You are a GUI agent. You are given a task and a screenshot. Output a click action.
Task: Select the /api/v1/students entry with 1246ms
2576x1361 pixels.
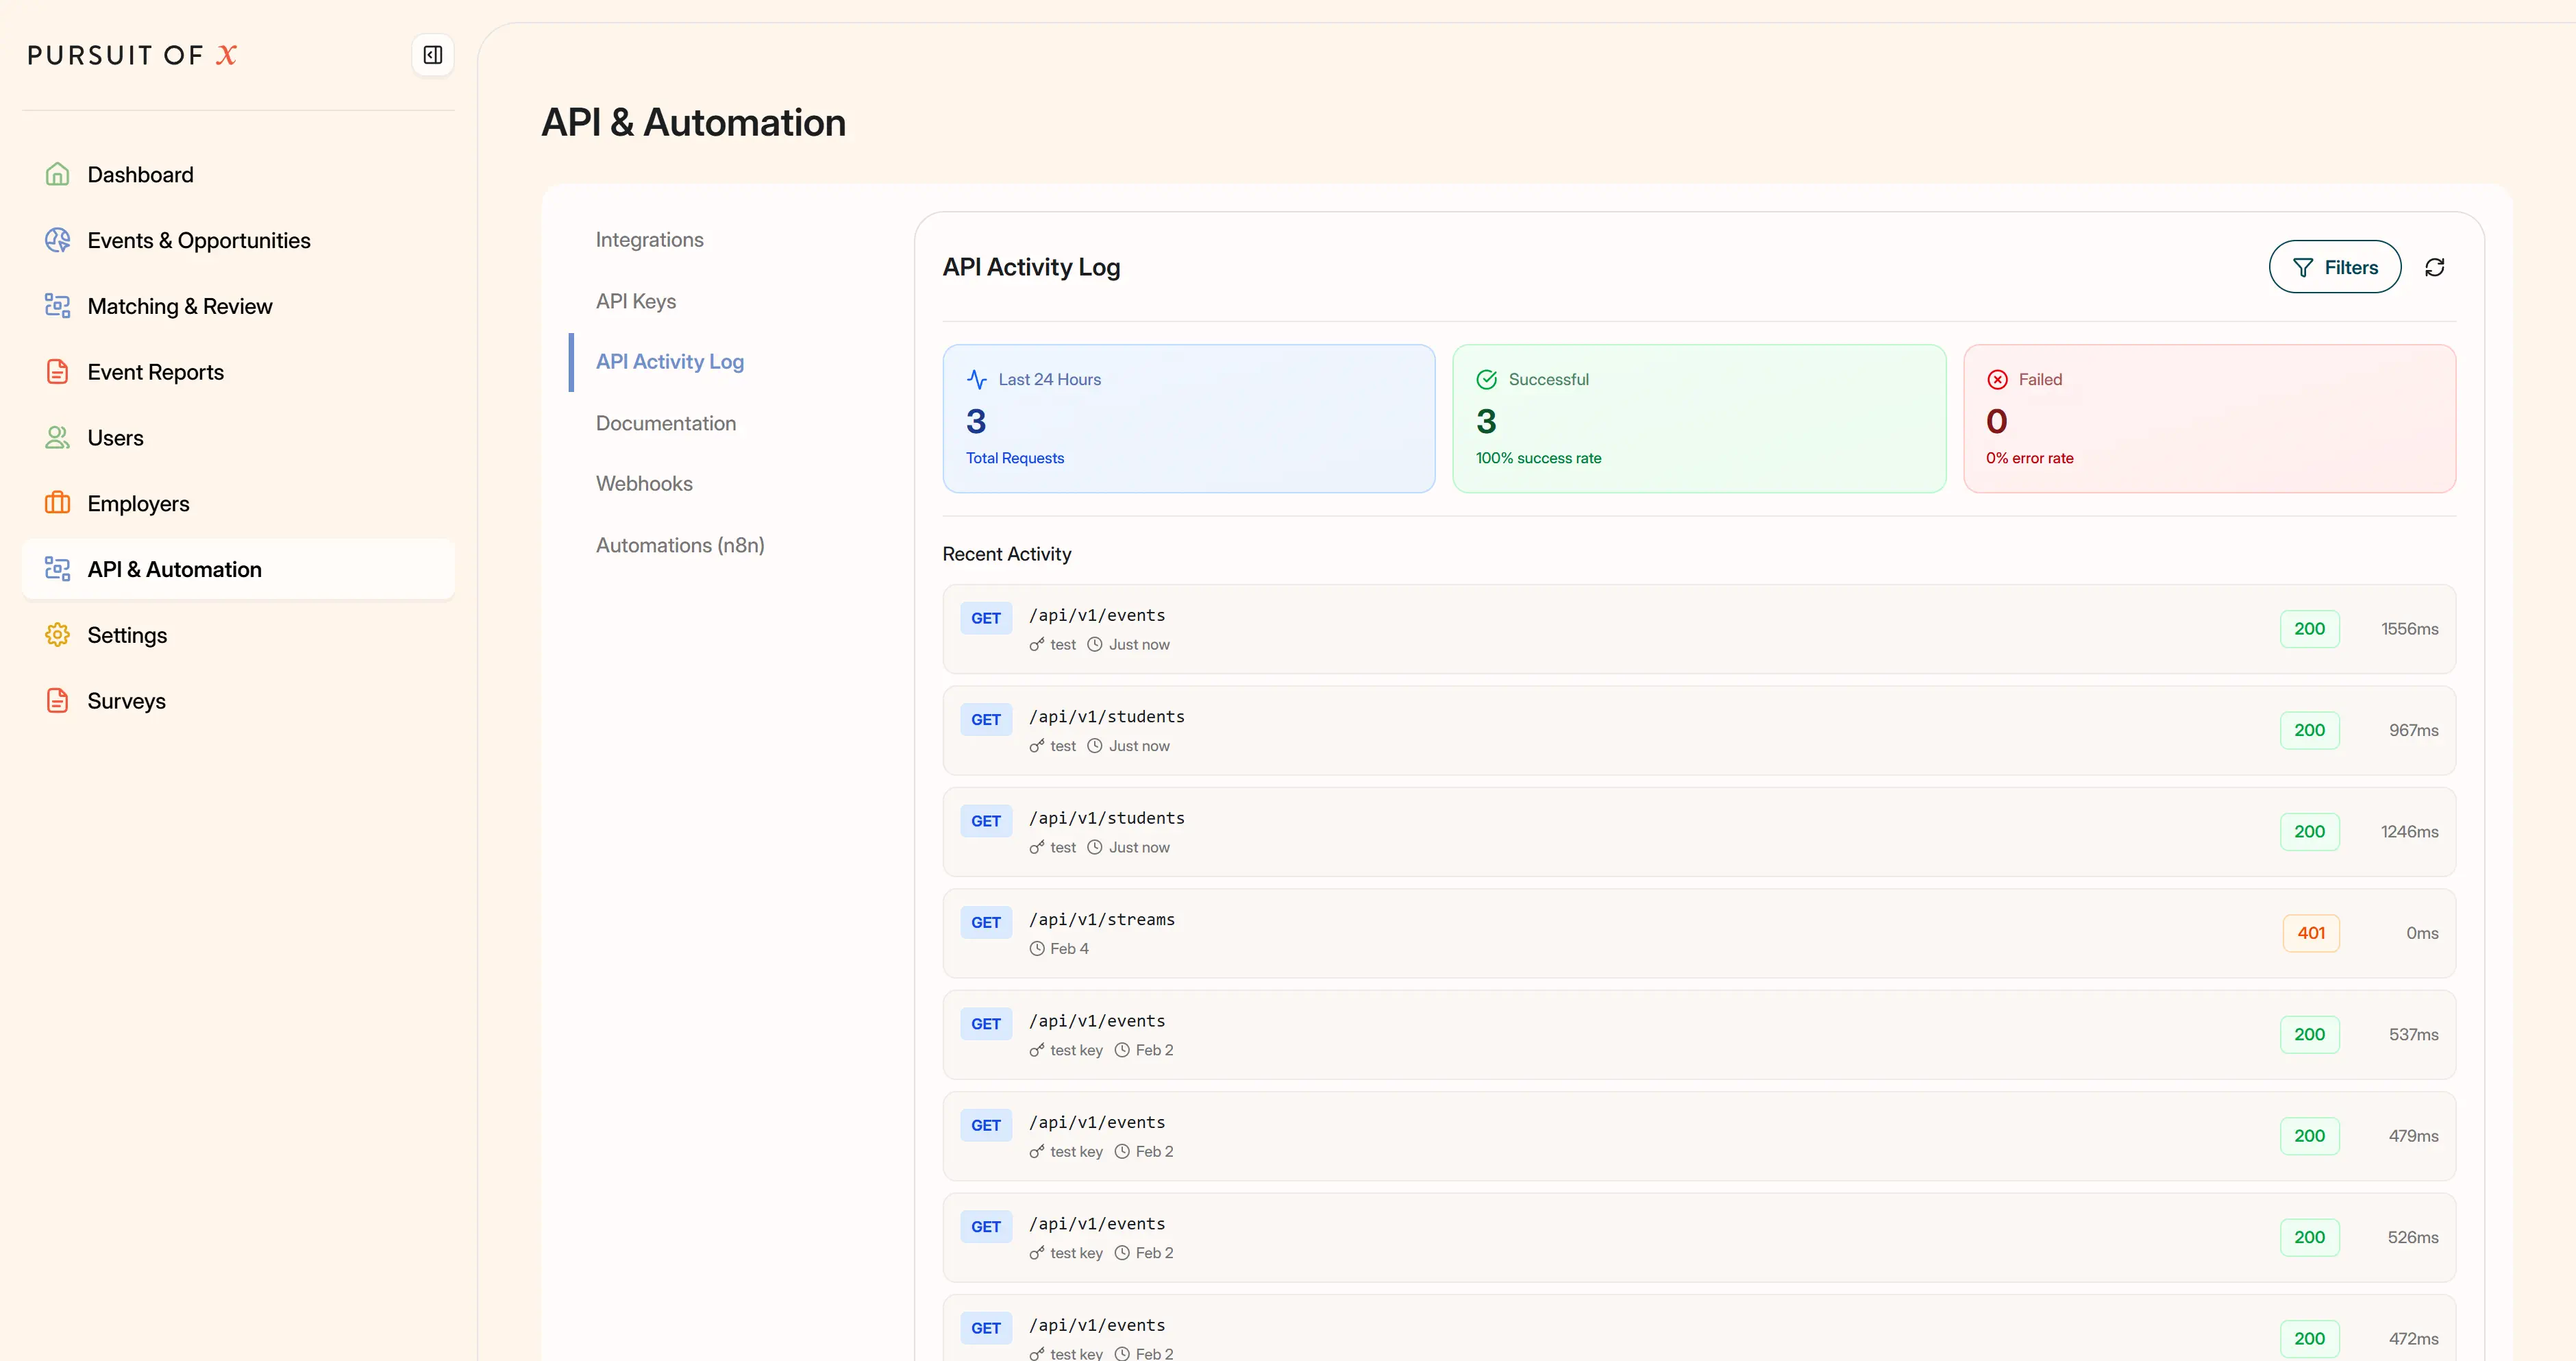[x=1698, y=832]
